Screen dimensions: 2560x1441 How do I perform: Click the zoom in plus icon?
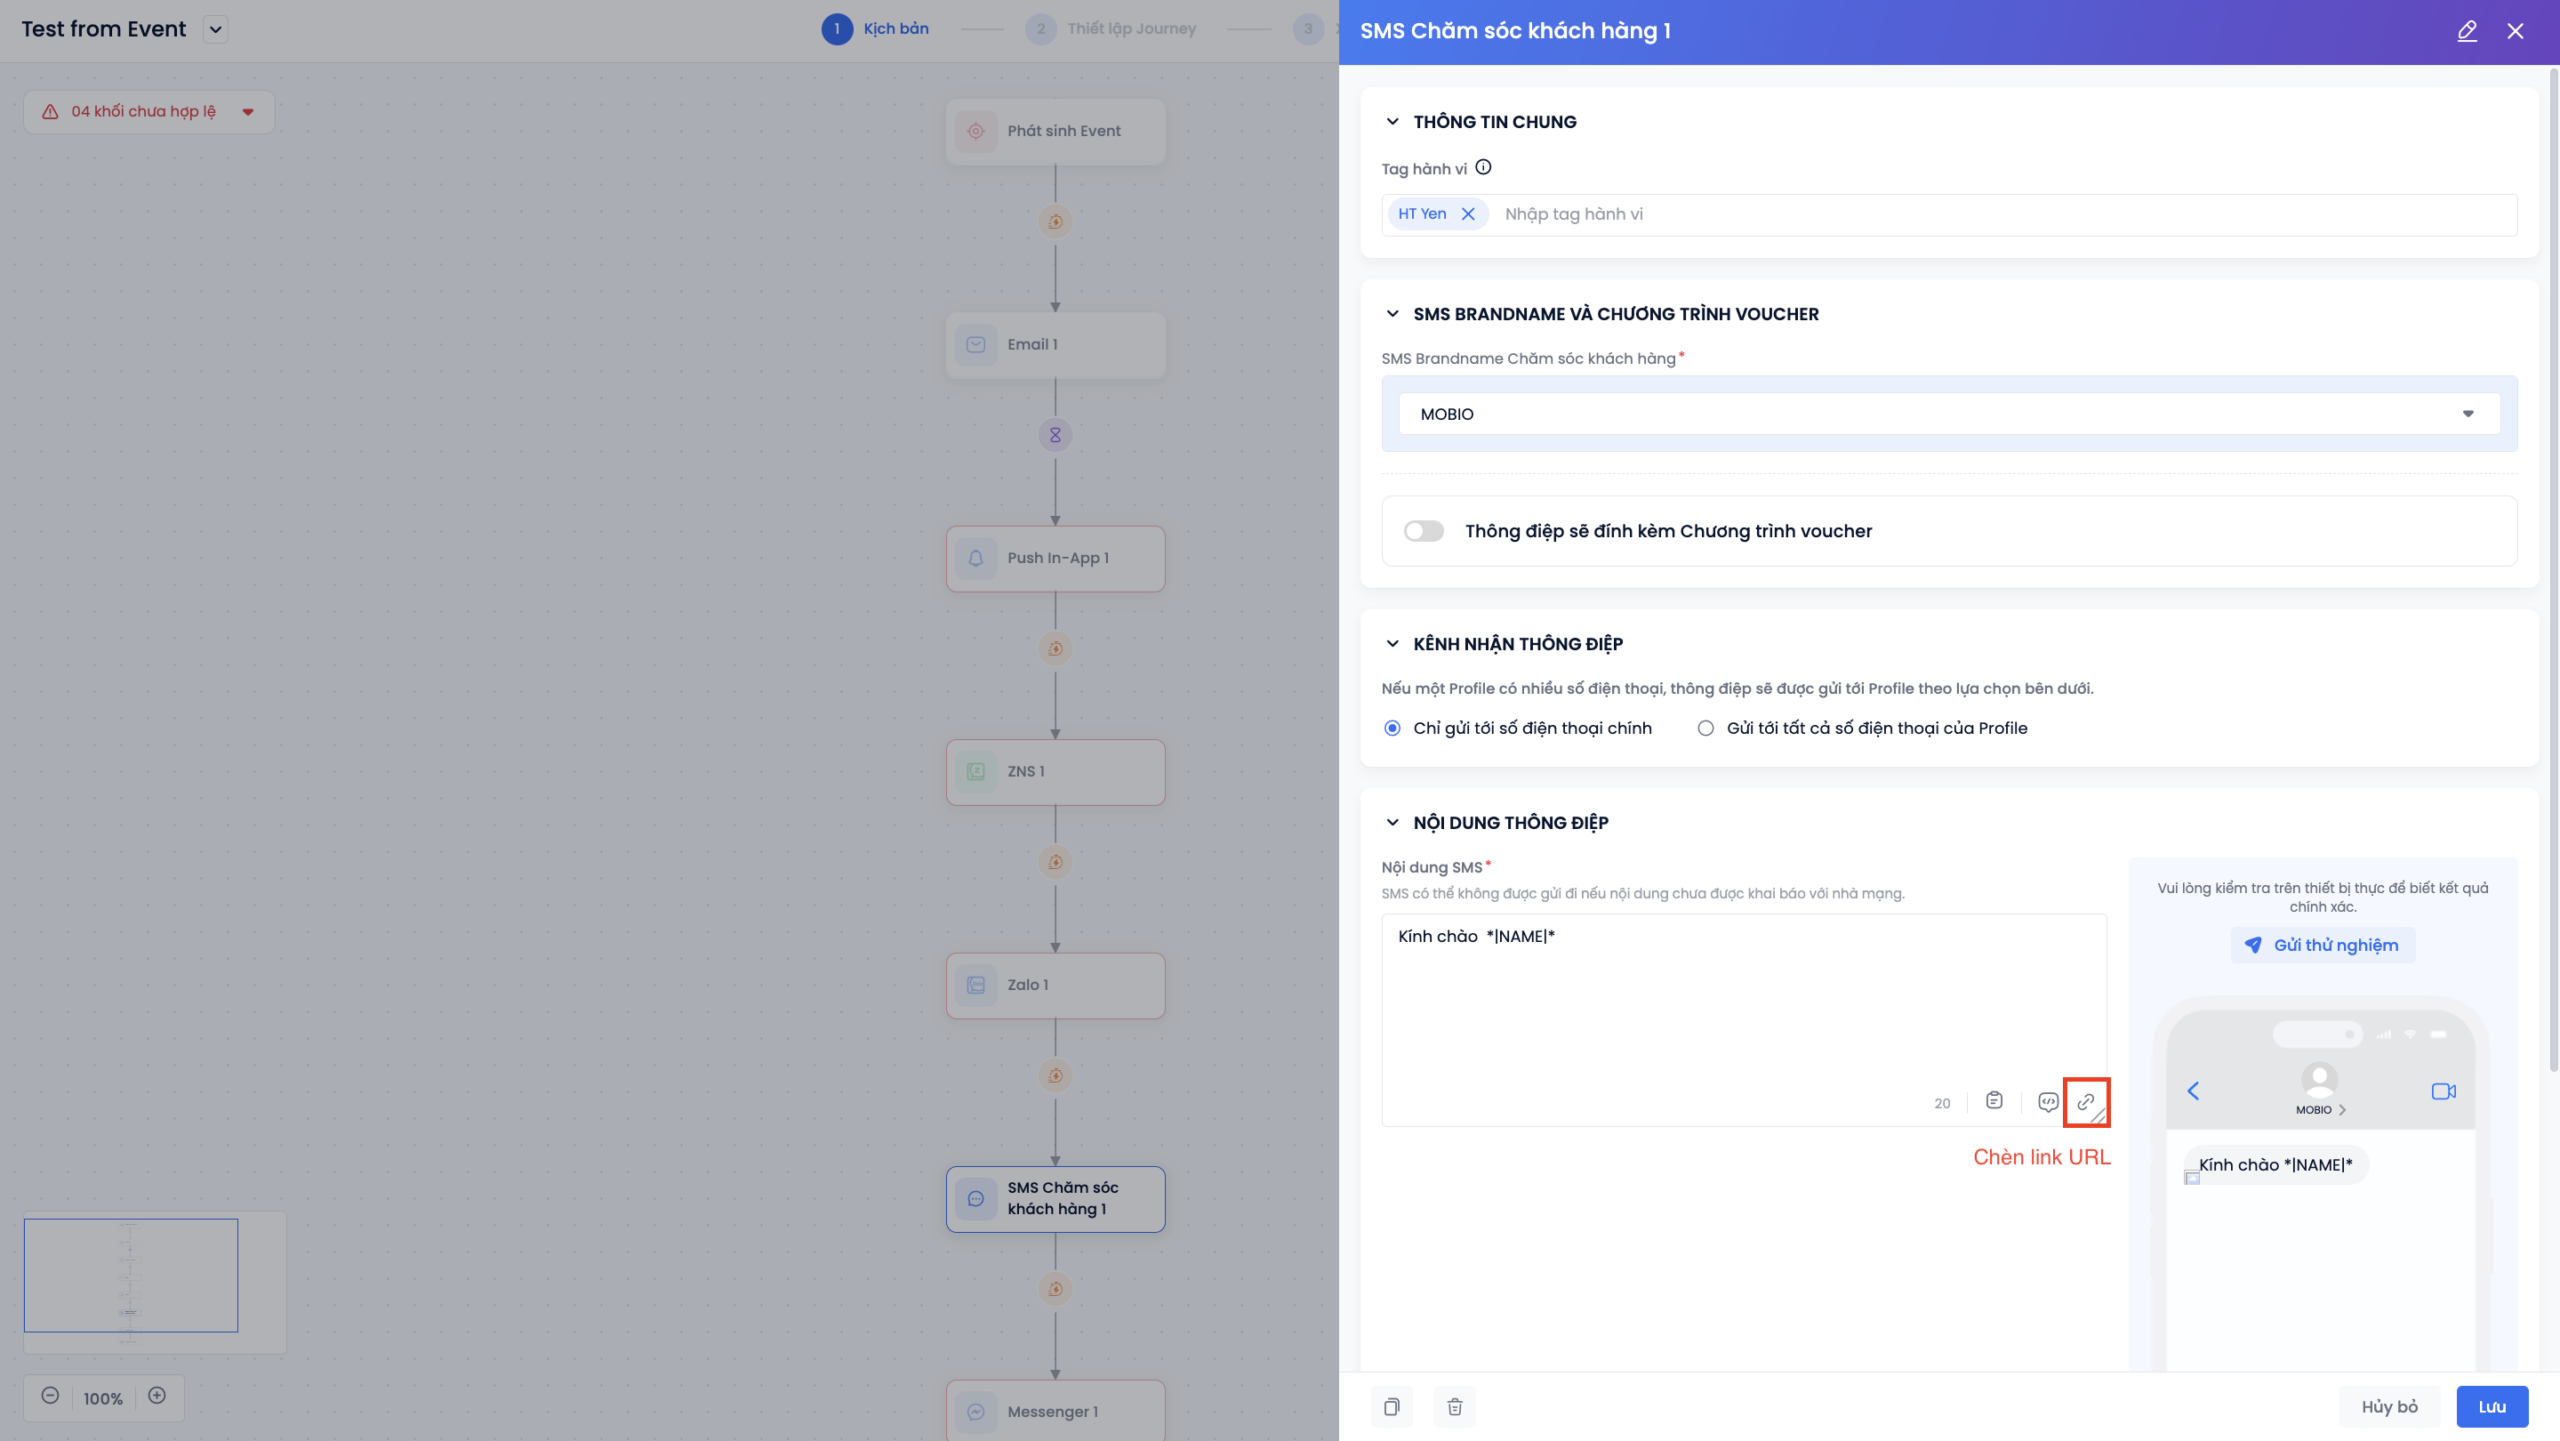tap(157, 1396)
